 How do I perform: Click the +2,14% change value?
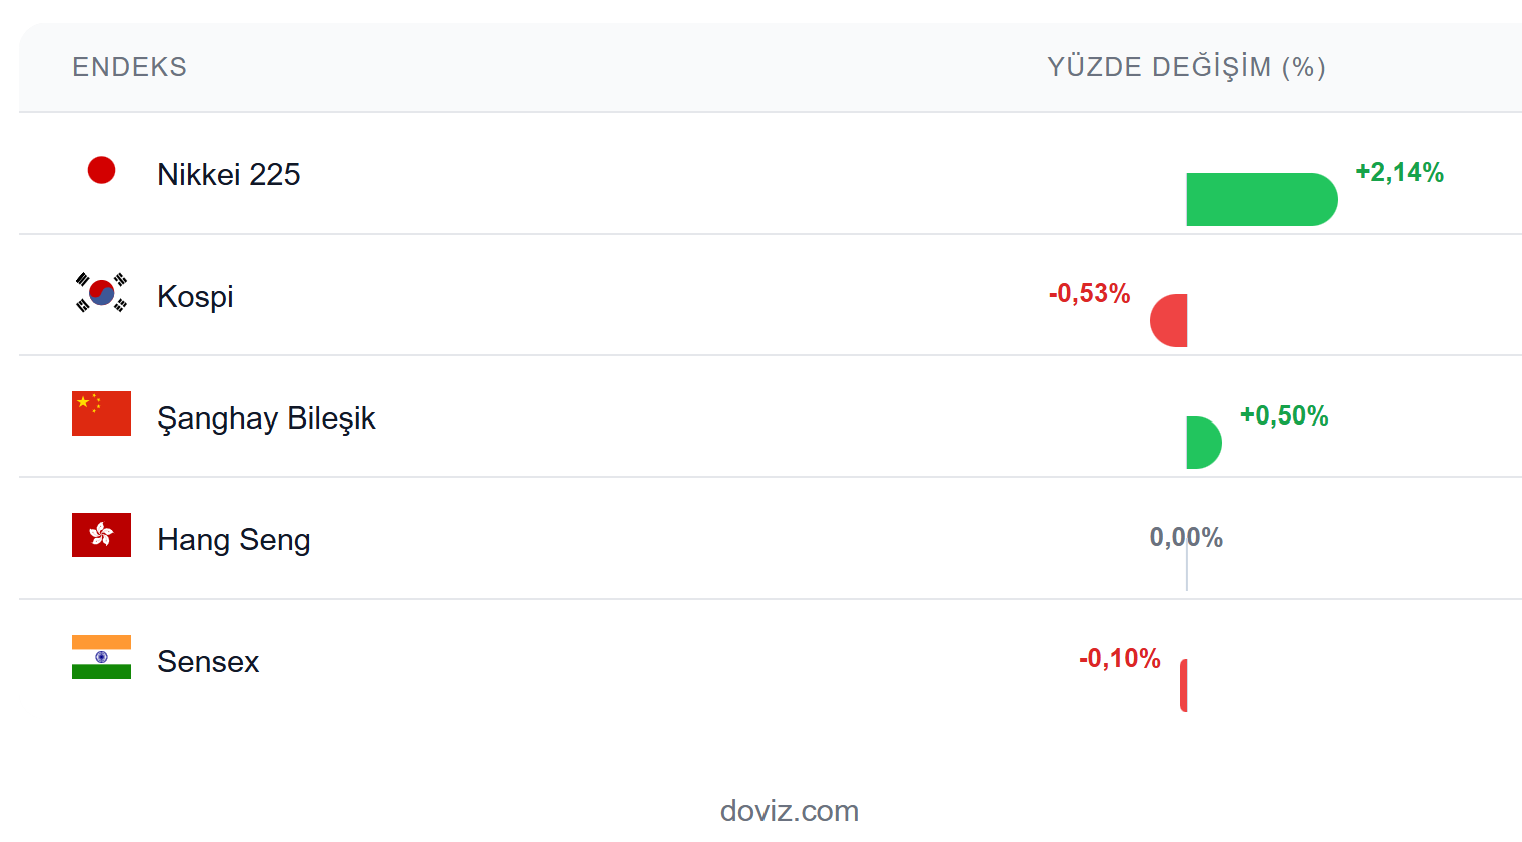[x=1399, y=173]
